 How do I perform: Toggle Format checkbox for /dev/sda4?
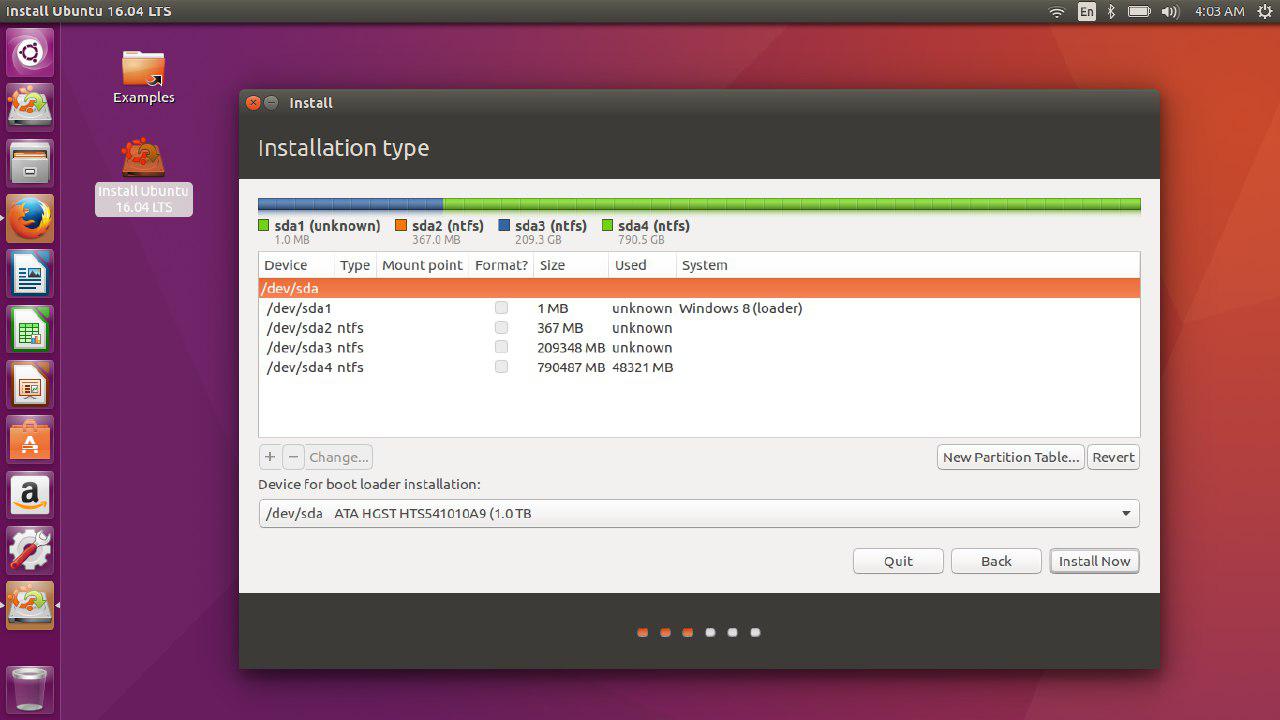point(501,367)
